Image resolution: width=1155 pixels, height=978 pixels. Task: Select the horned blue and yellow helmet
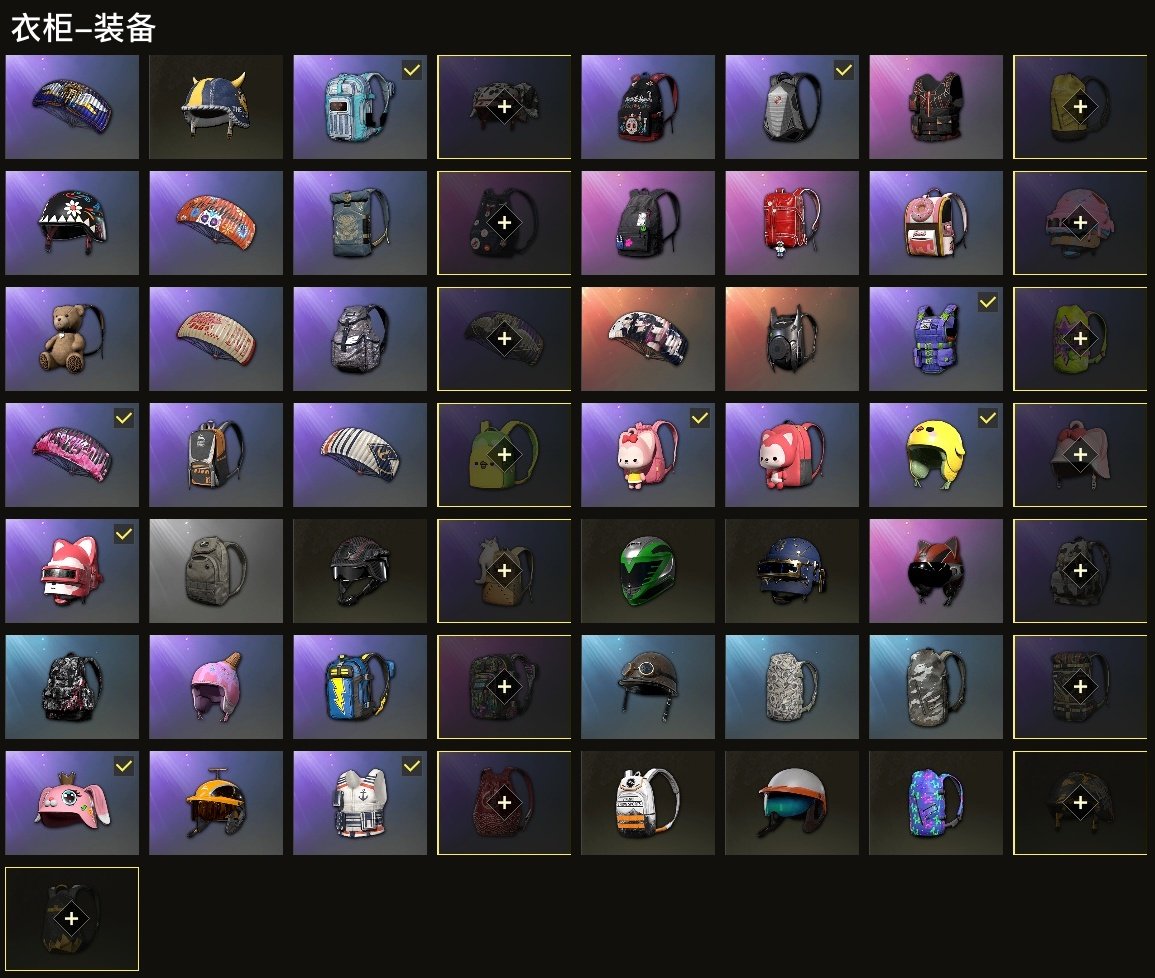click(x=216, y=107)
